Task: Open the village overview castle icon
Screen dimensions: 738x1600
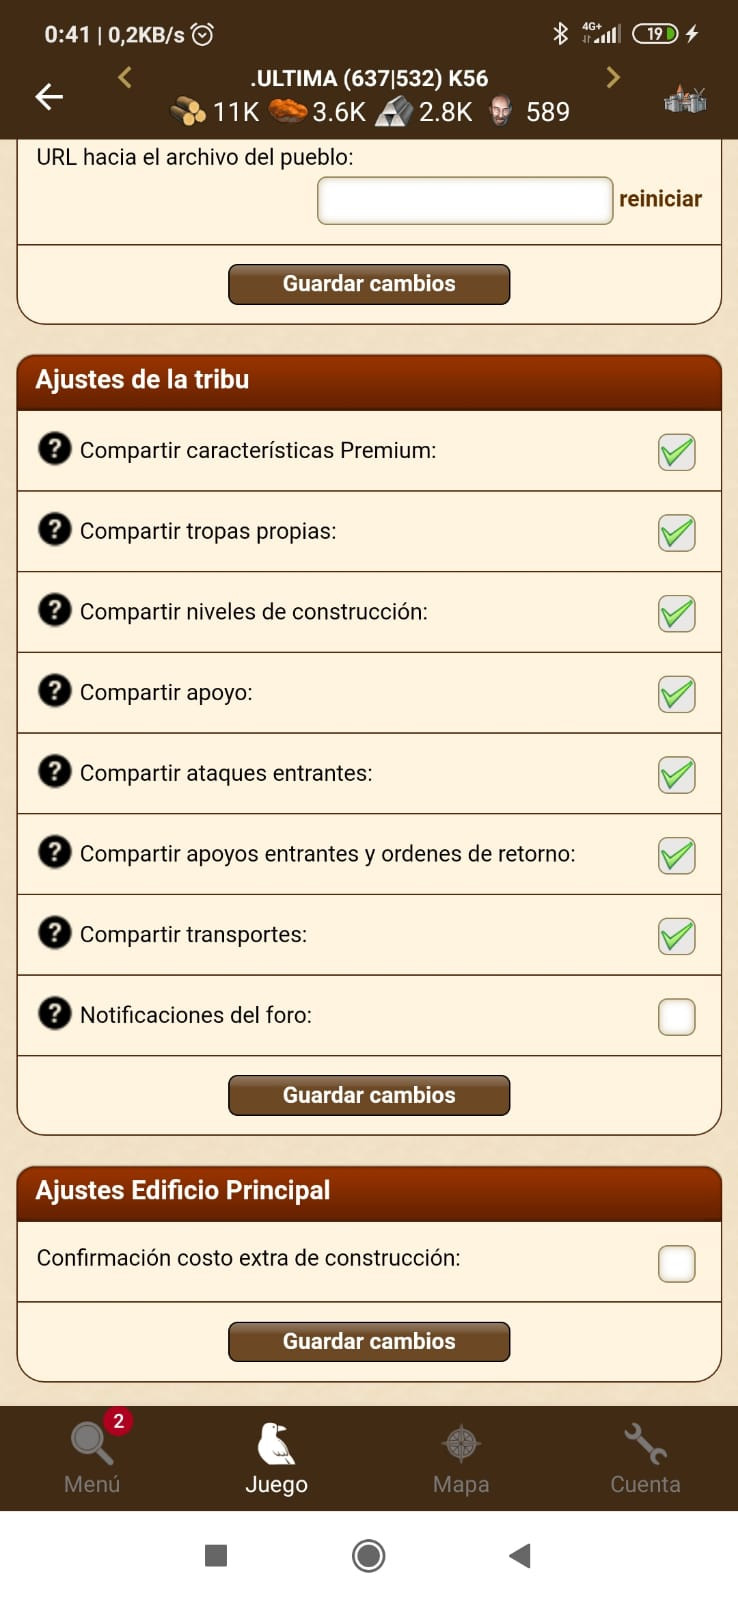Action: pos(685,98)
